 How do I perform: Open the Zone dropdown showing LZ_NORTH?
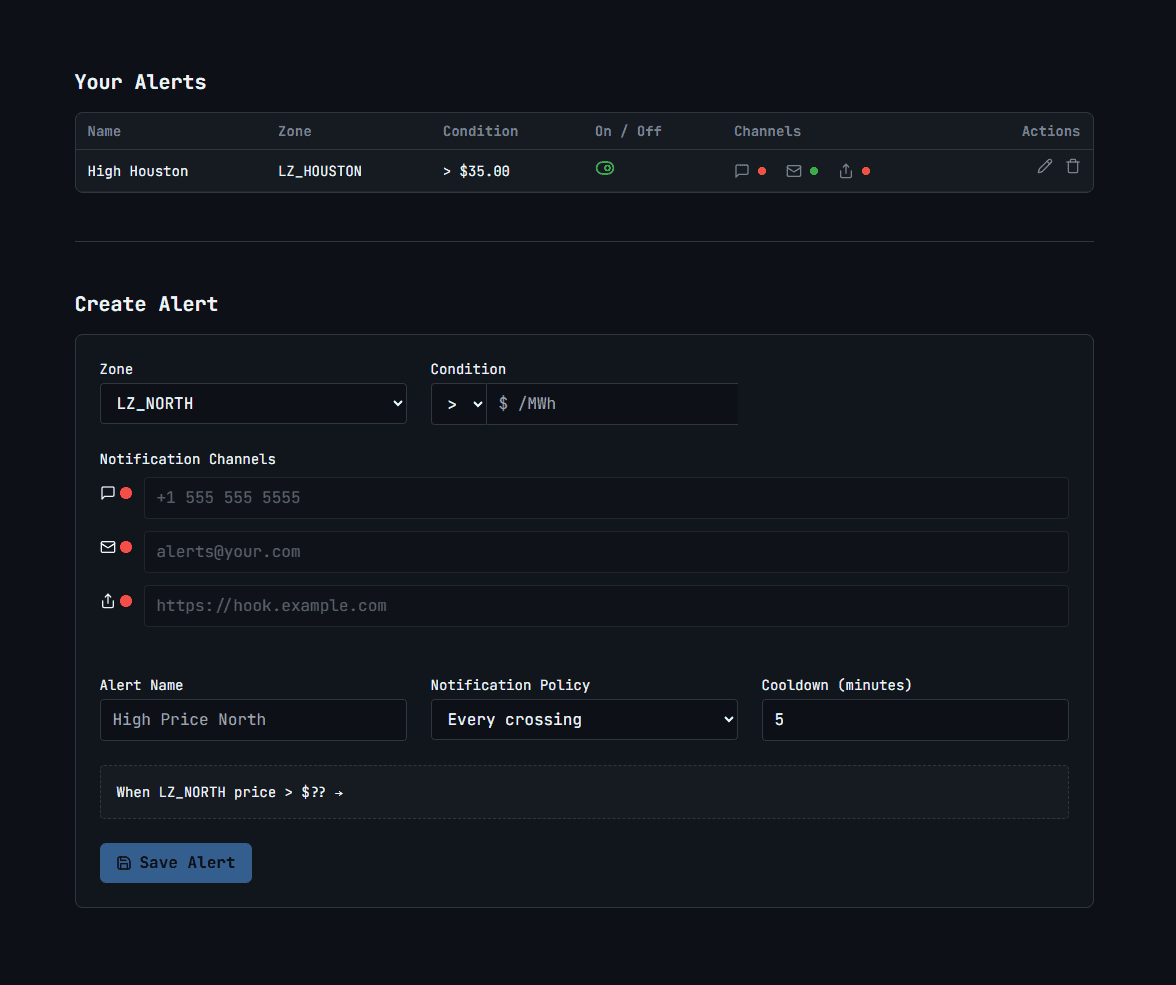(253, 403)
